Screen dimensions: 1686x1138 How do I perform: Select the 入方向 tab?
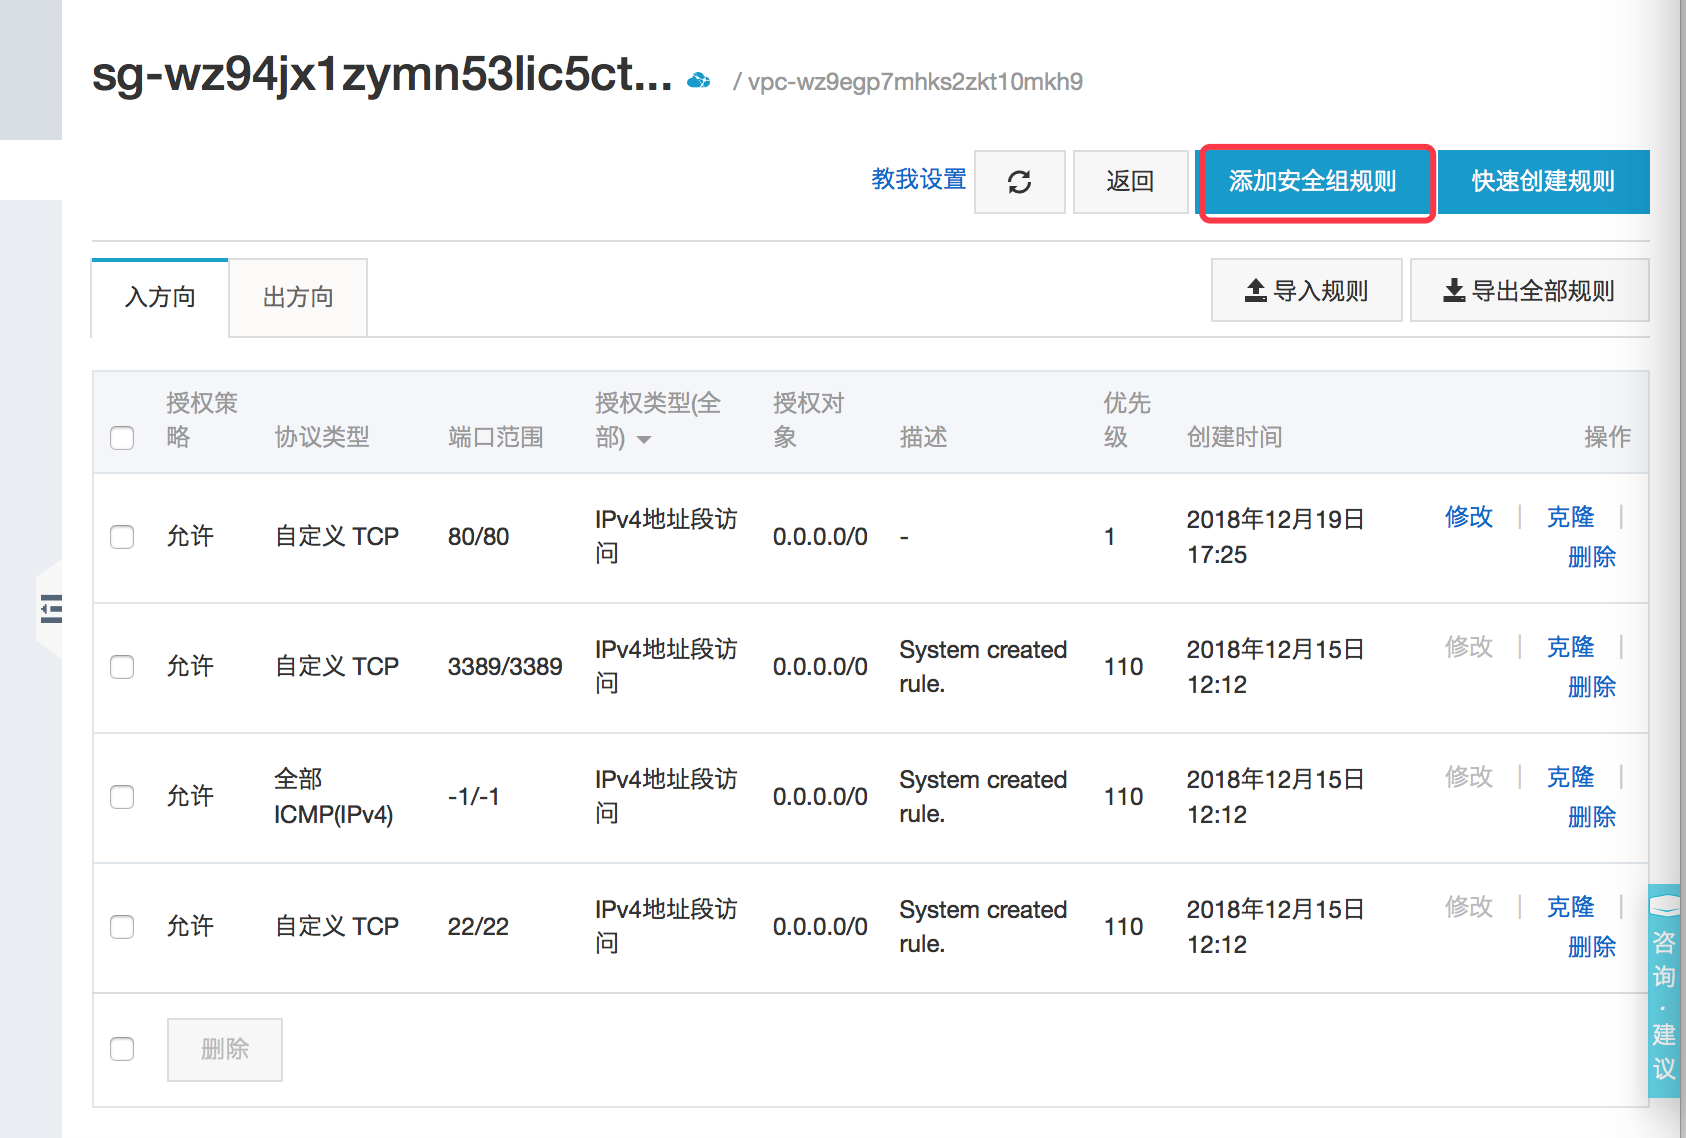160,297
